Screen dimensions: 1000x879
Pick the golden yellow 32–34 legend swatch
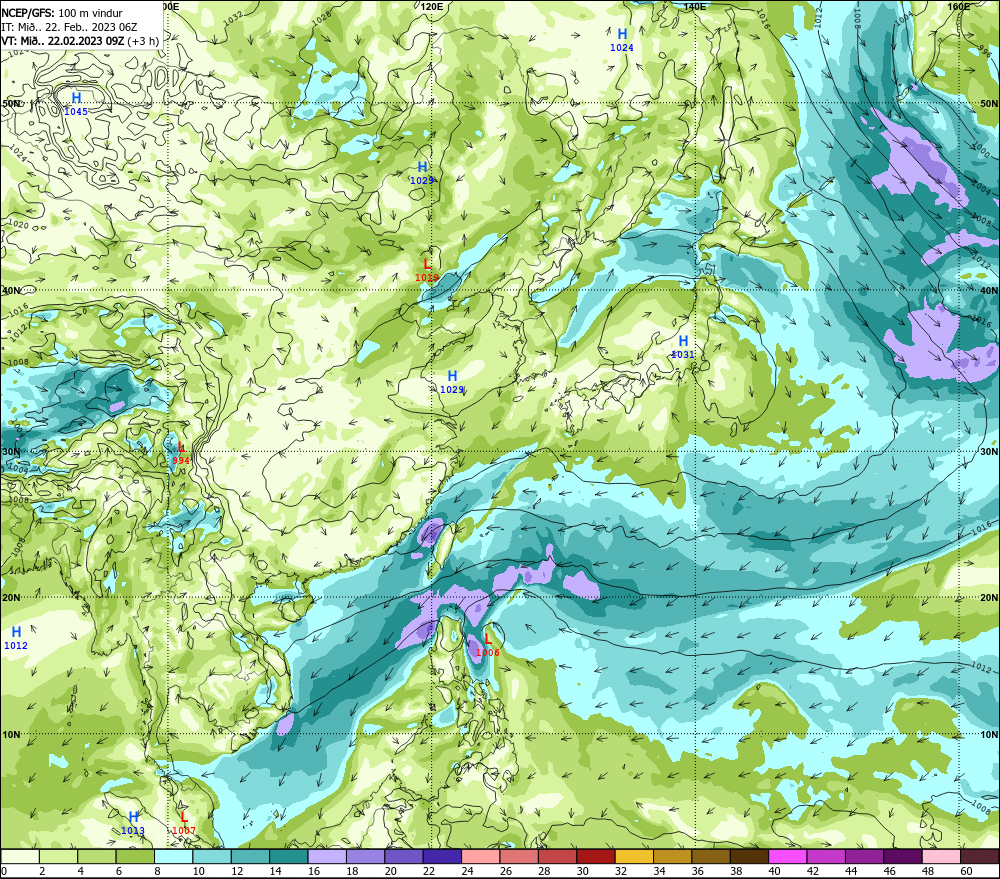634,856
